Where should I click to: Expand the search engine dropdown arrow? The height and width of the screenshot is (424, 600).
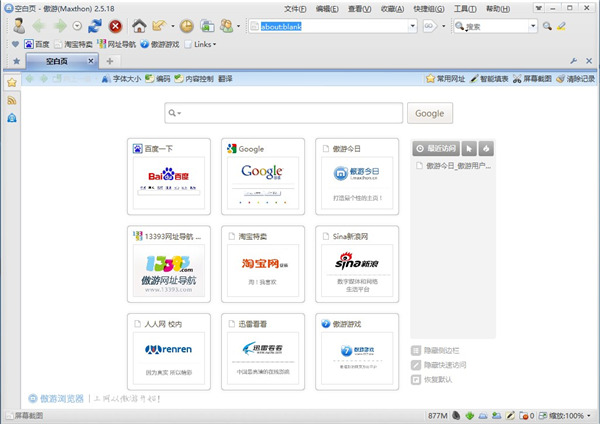point(533,26)
